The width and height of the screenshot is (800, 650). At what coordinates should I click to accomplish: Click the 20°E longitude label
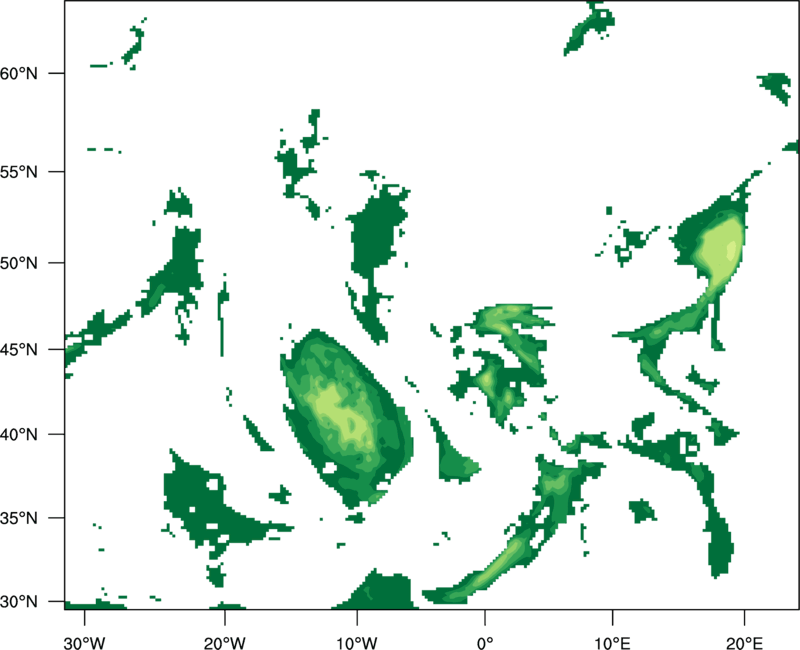tap(744, 643)
